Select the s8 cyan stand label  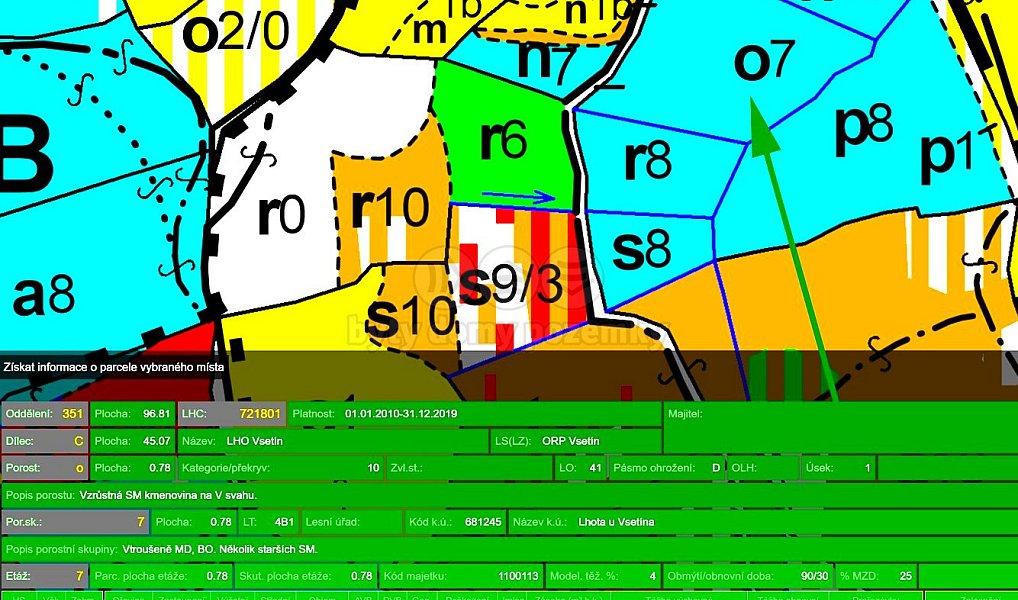pyautogui.click(x=641, y=251)
